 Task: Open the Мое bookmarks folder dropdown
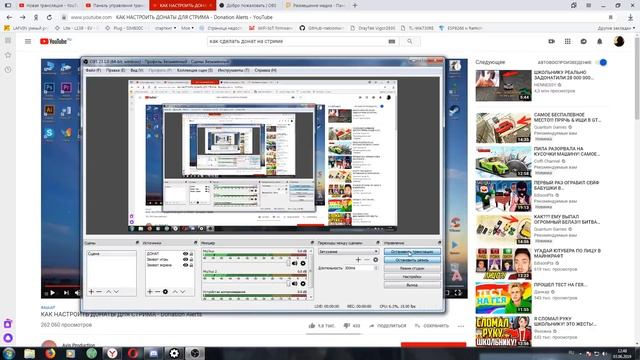coord(187,28)
